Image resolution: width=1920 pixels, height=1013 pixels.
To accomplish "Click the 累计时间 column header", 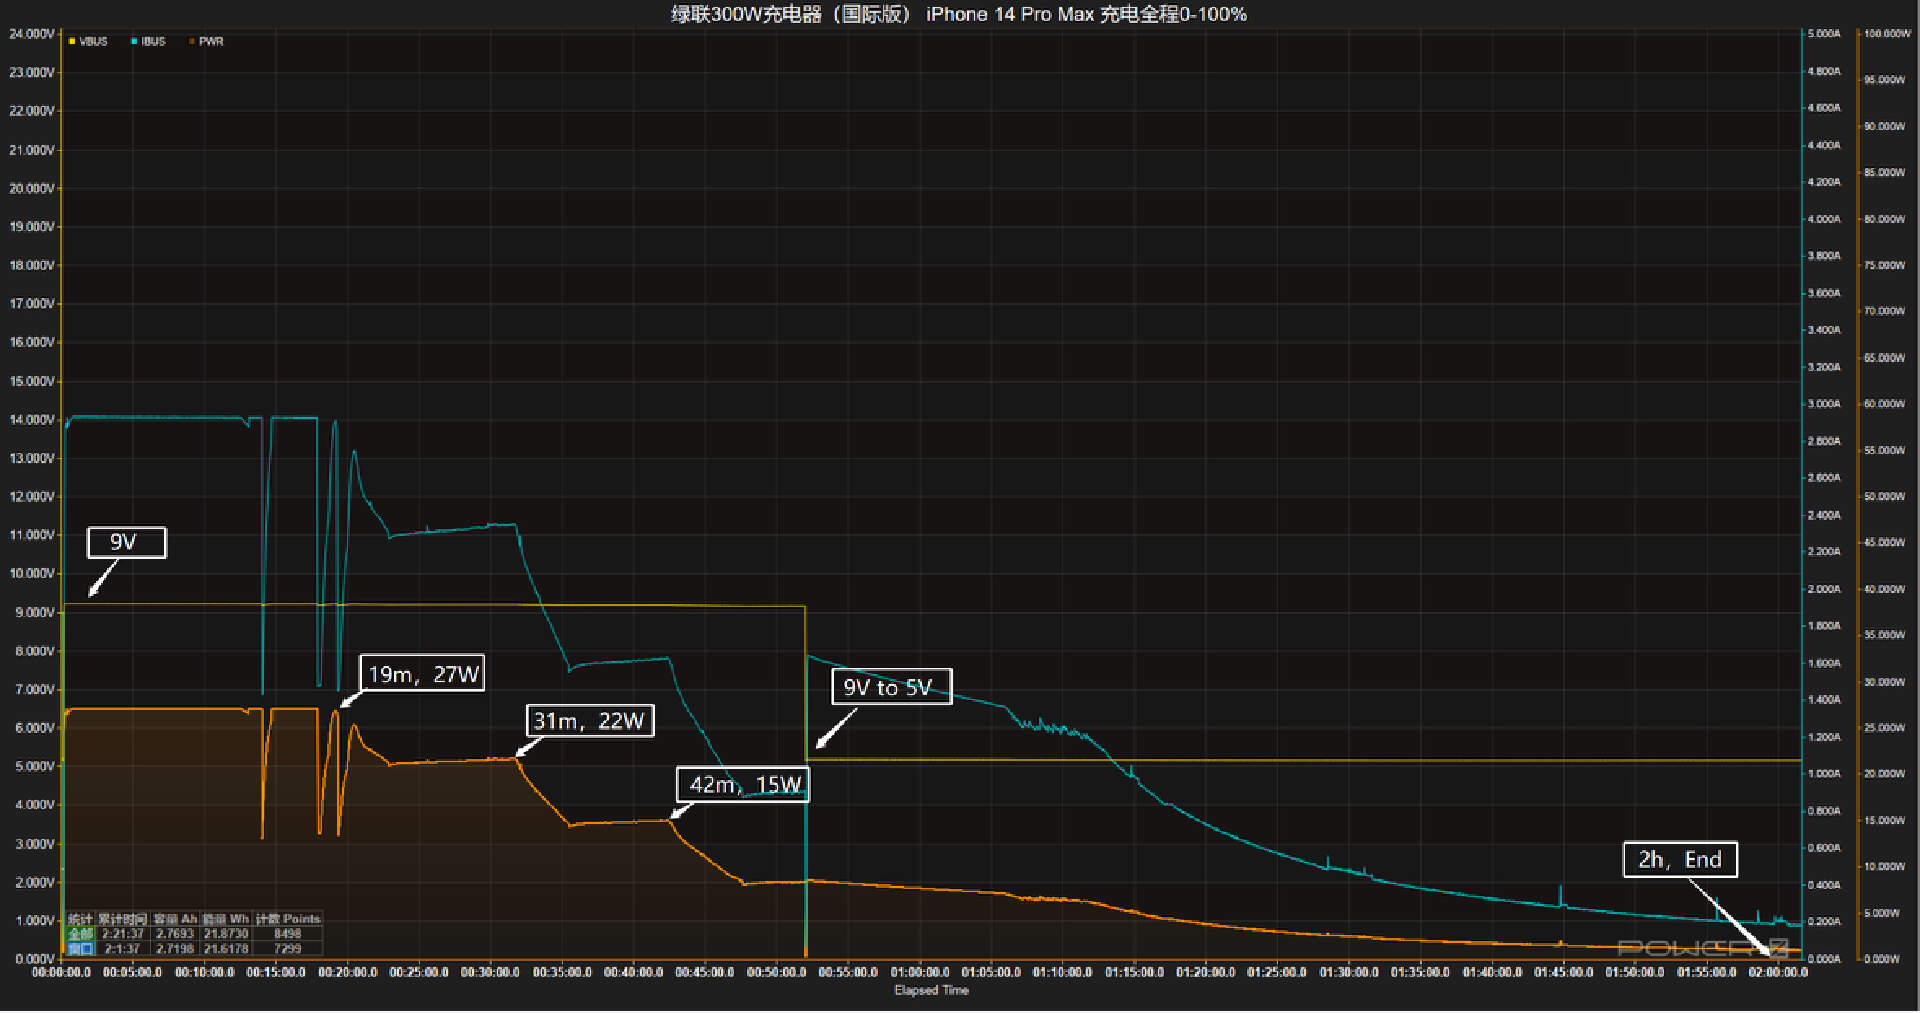I will pyautogui.click(x=123, y=919).
